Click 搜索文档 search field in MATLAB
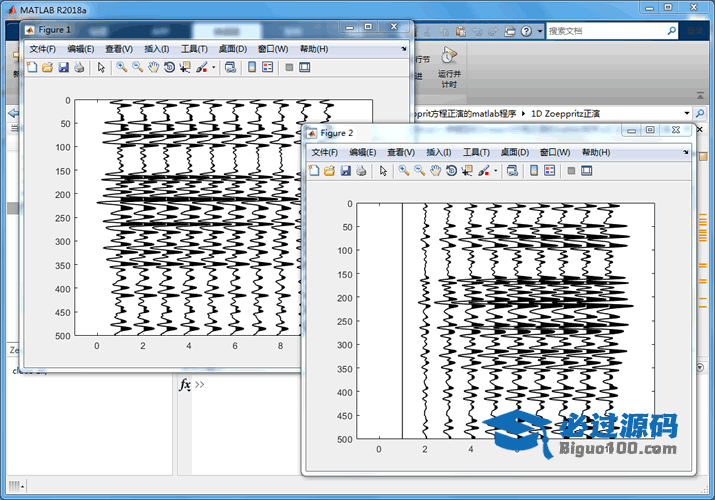The image size is (715, 500). click(606, 31)
